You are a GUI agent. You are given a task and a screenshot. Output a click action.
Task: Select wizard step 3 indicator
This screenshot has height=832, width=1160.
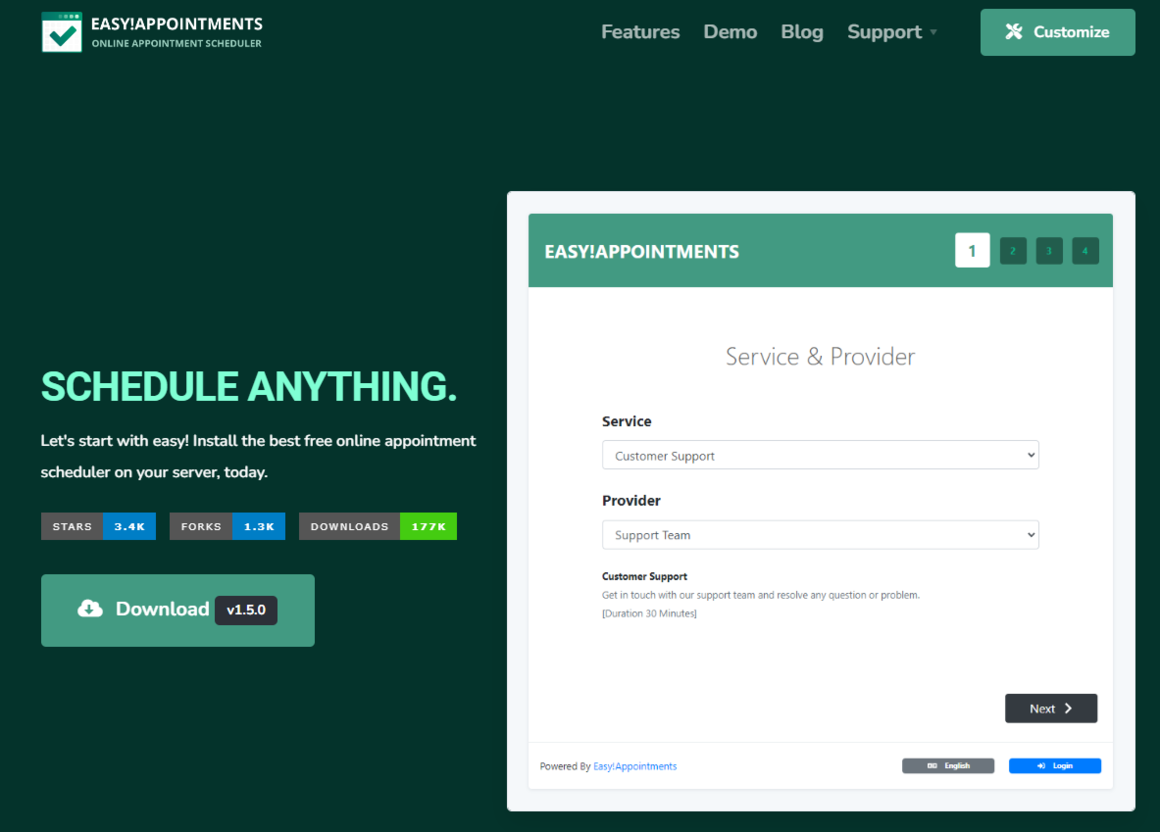1049,251
